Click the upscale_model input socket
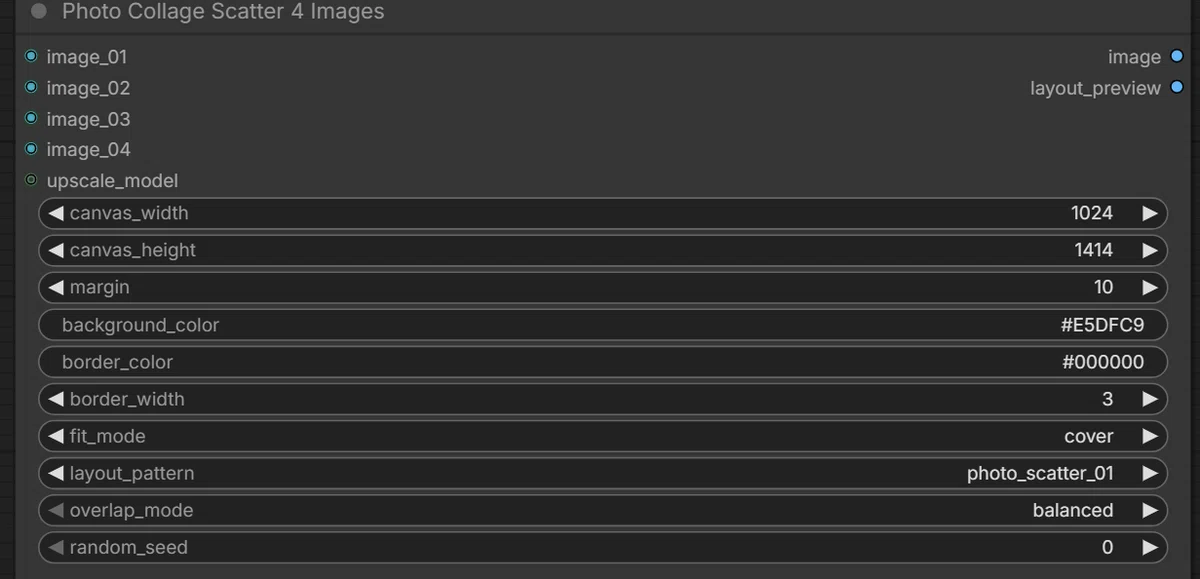The image size is (1200, 579). pos(31,180)
